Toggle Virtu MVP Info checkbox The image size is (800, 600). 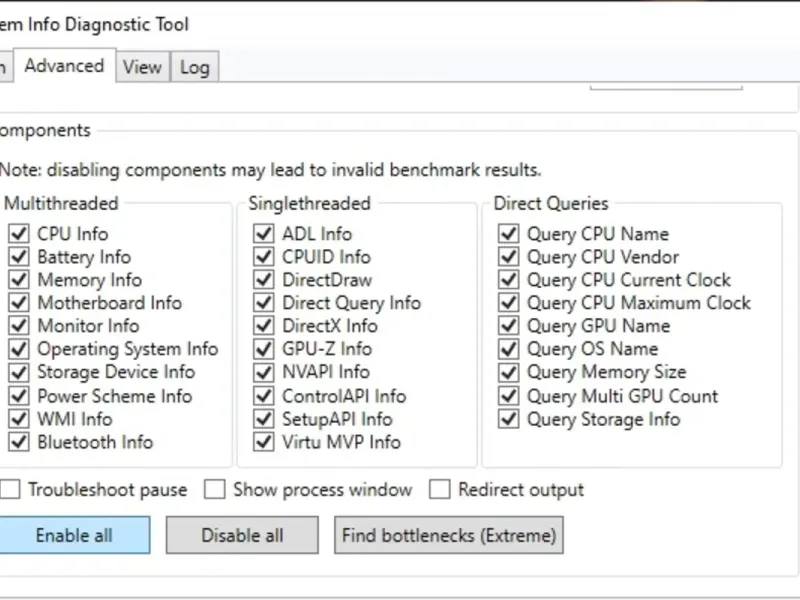[x=264, y=442]
